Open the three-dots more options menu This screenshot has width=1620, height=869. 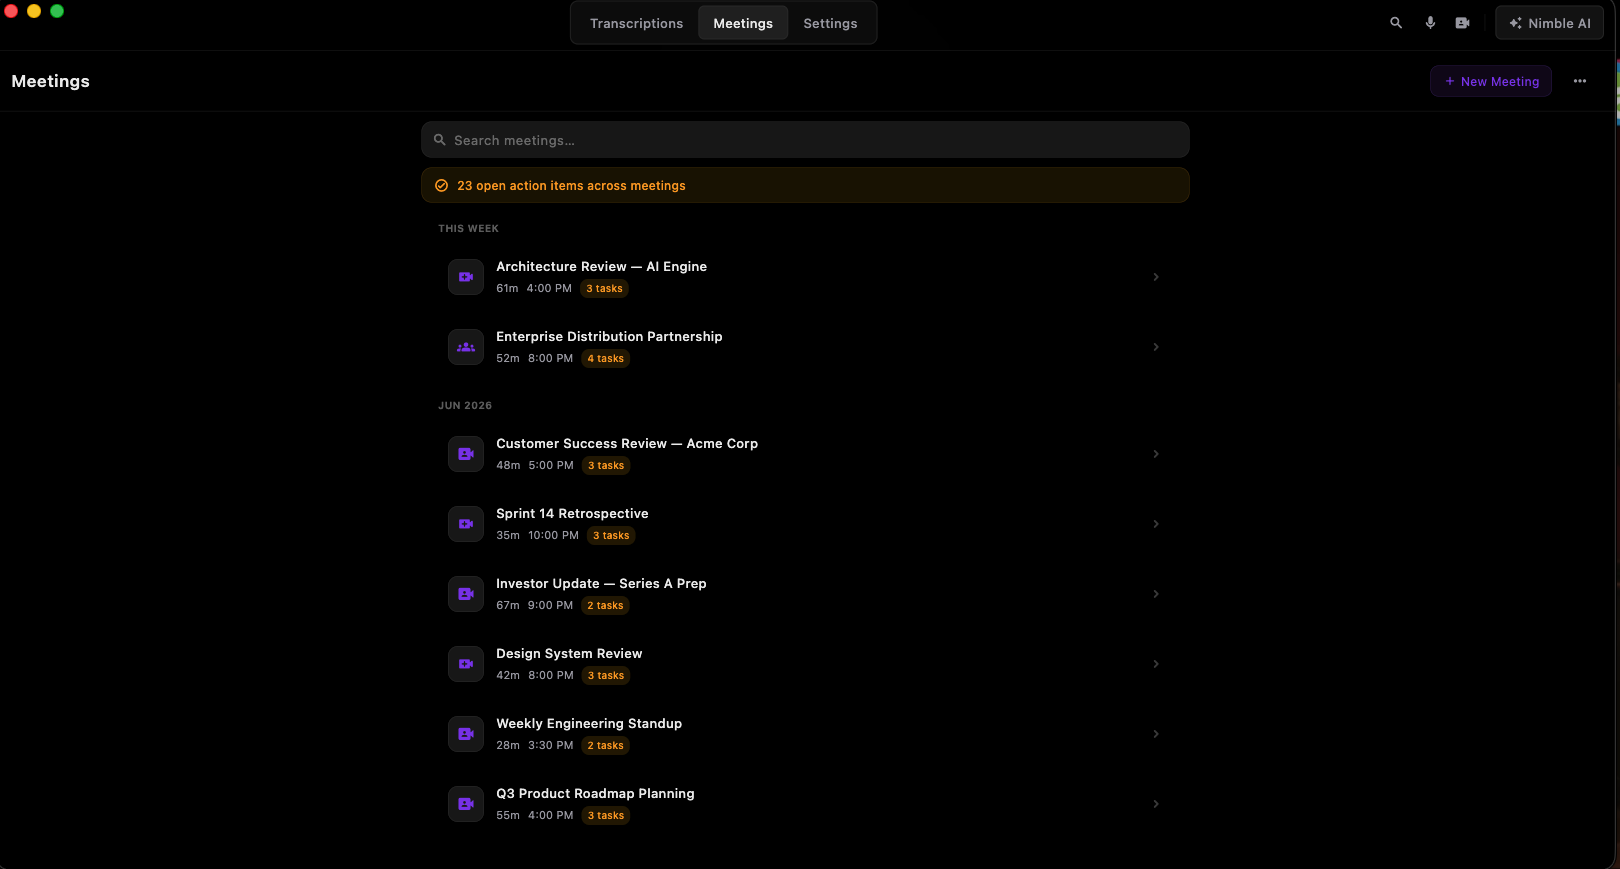click(1580, 81)
